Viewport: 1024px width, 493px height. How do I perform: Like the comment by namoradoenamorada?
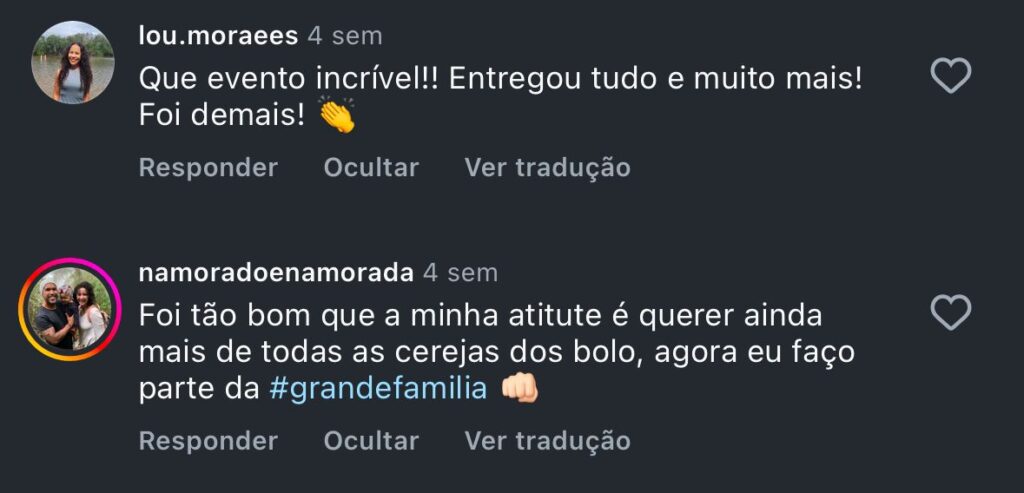pyautogui.click(x=950, y=313)
